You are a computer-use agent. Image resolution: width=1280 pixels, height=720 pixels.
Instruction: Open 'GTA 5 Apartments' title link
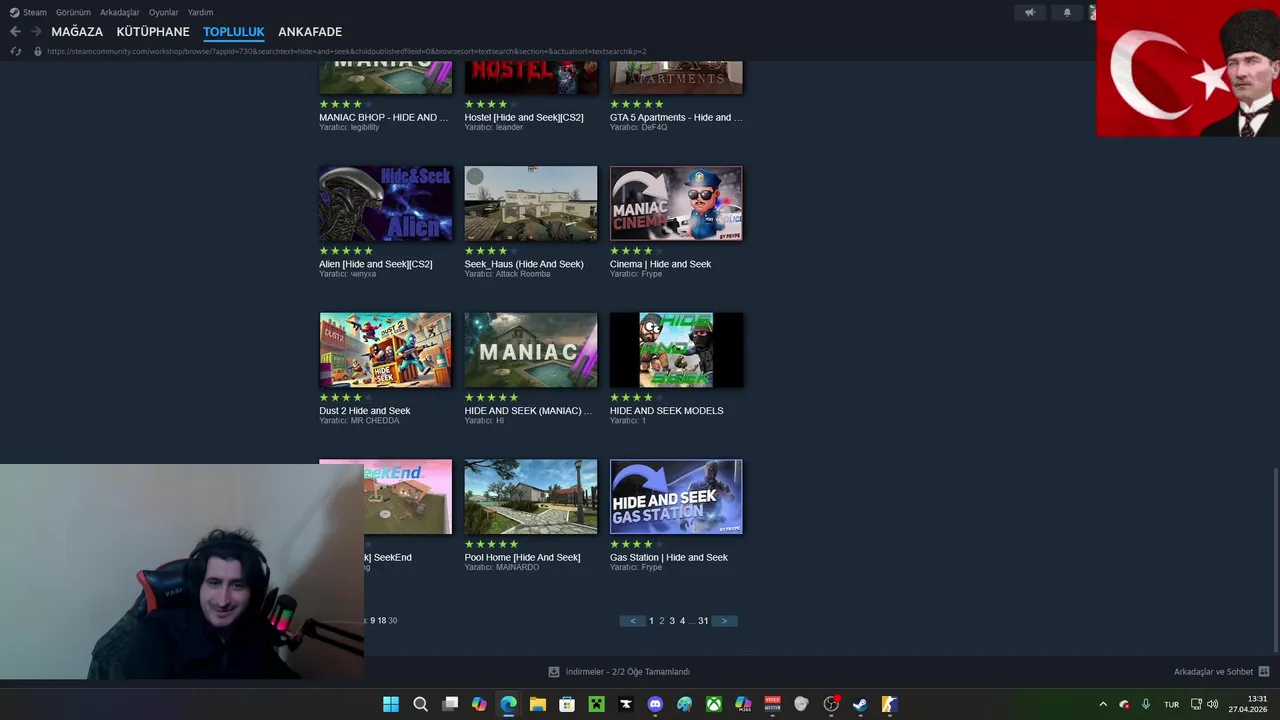coord(676,117)
